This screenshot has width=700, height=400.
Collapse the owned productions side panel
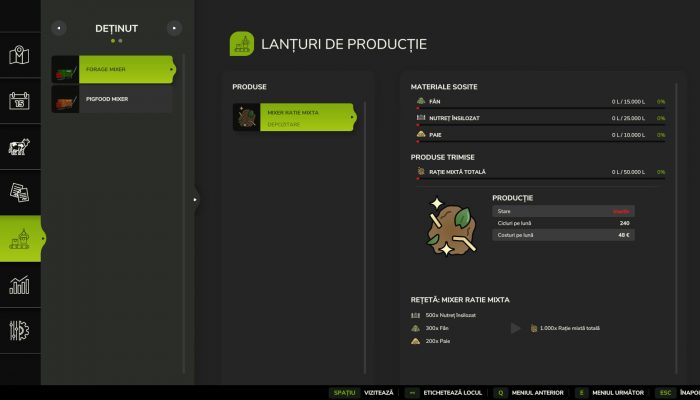195,199
